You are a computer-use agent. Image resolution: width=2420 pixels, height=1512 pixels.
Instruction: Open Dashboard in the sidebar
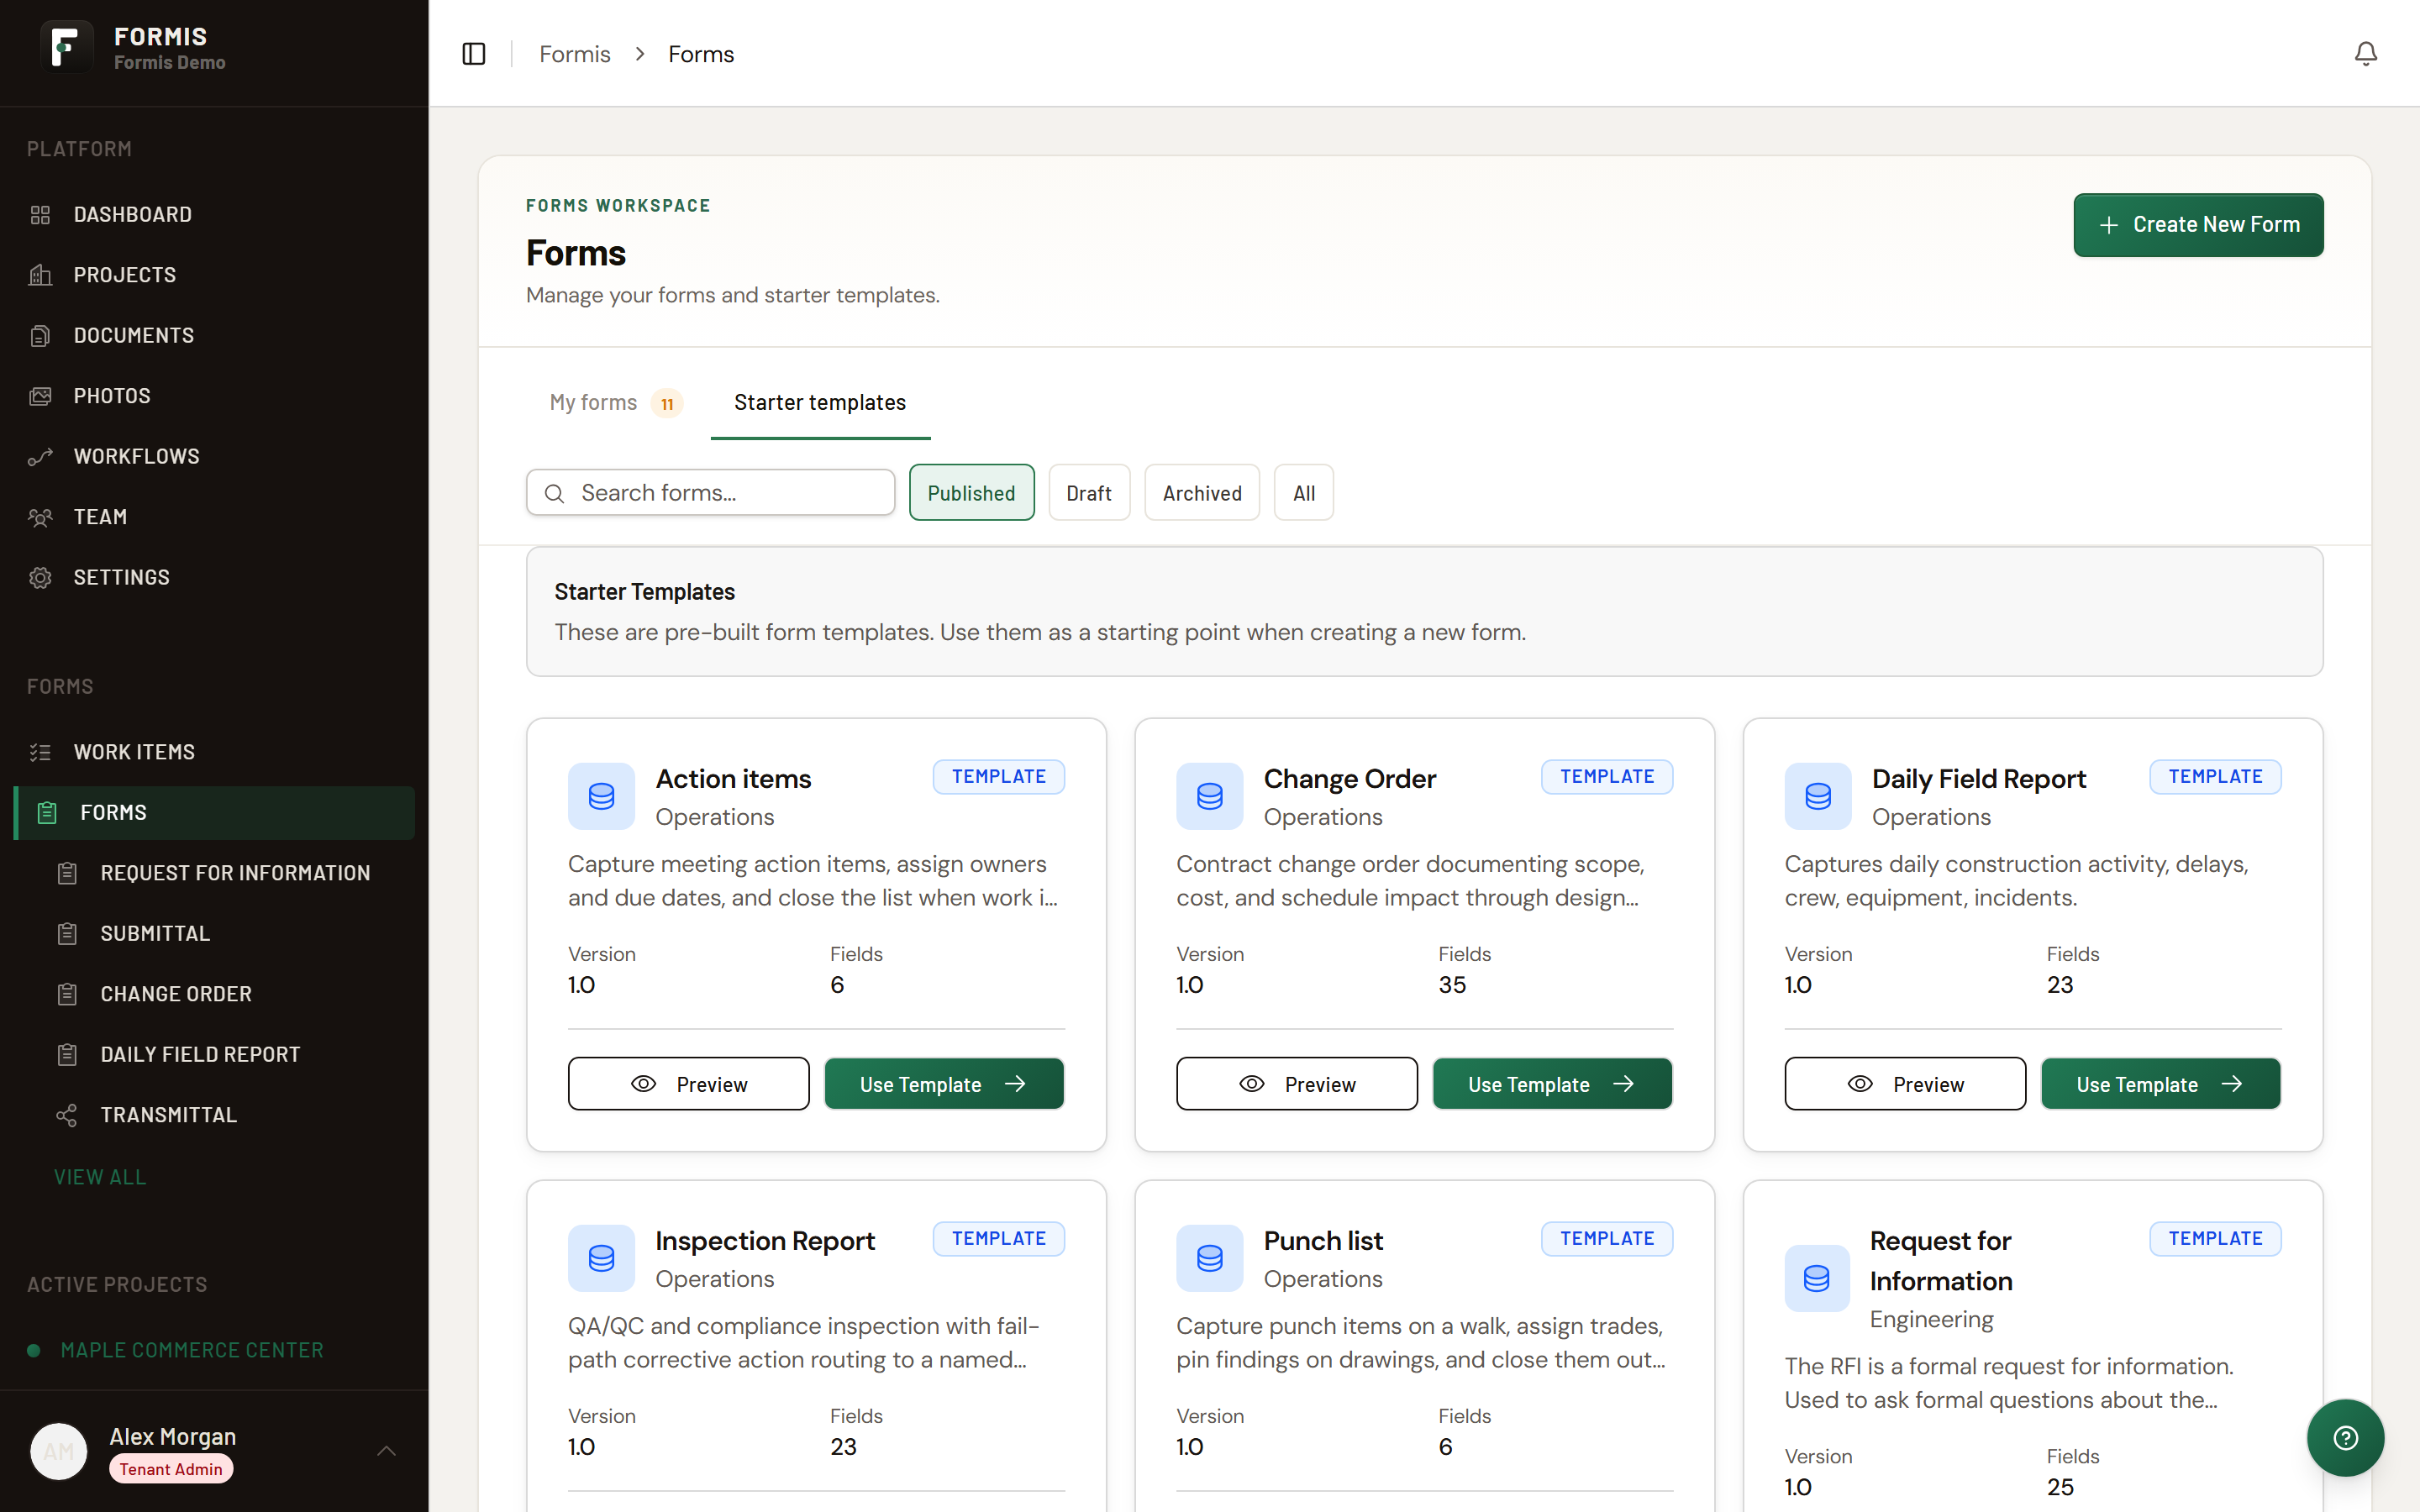click(x=214, y=215)
